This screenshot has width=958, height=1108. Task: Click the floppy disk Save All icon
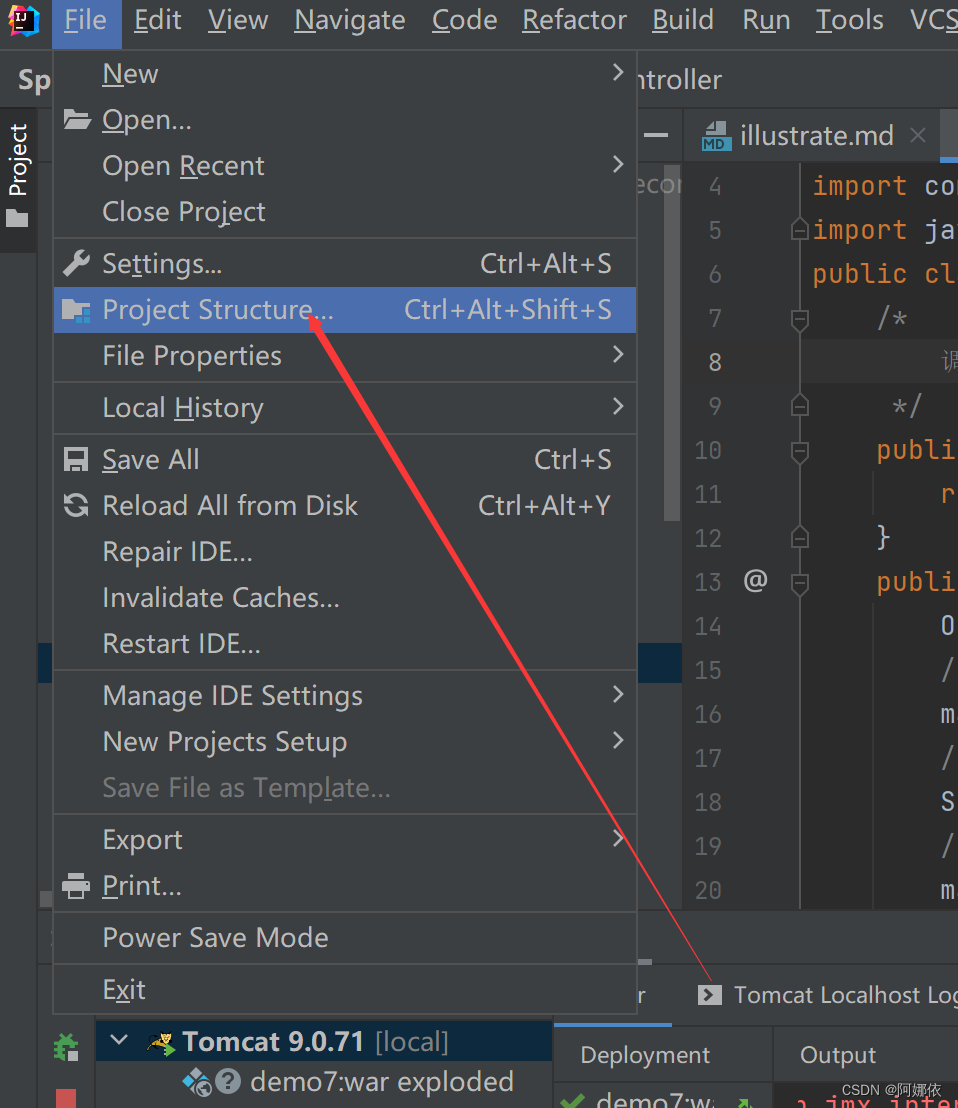(76, 460)
